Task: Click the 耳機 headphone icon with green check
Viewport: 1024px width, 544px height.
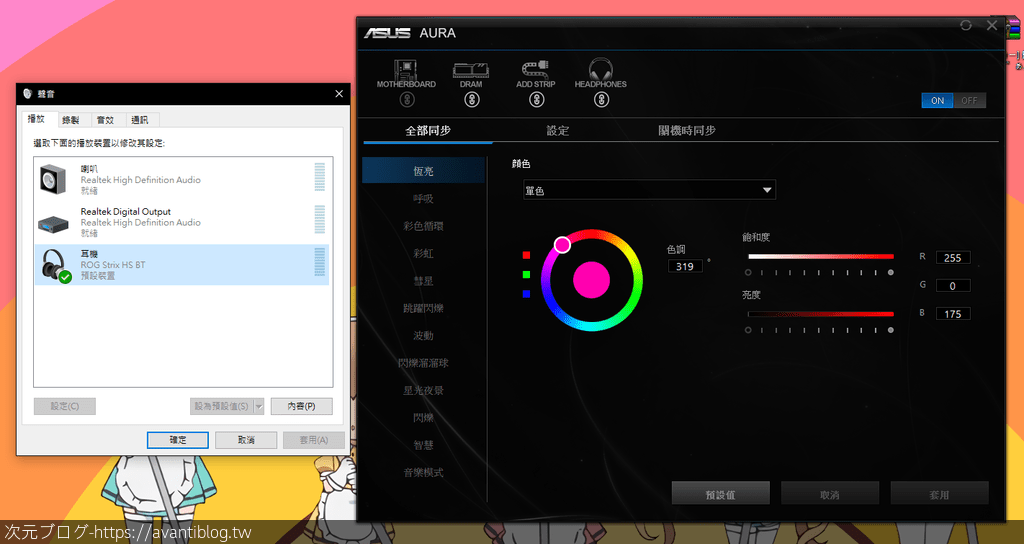Action: tap(55, 265)
